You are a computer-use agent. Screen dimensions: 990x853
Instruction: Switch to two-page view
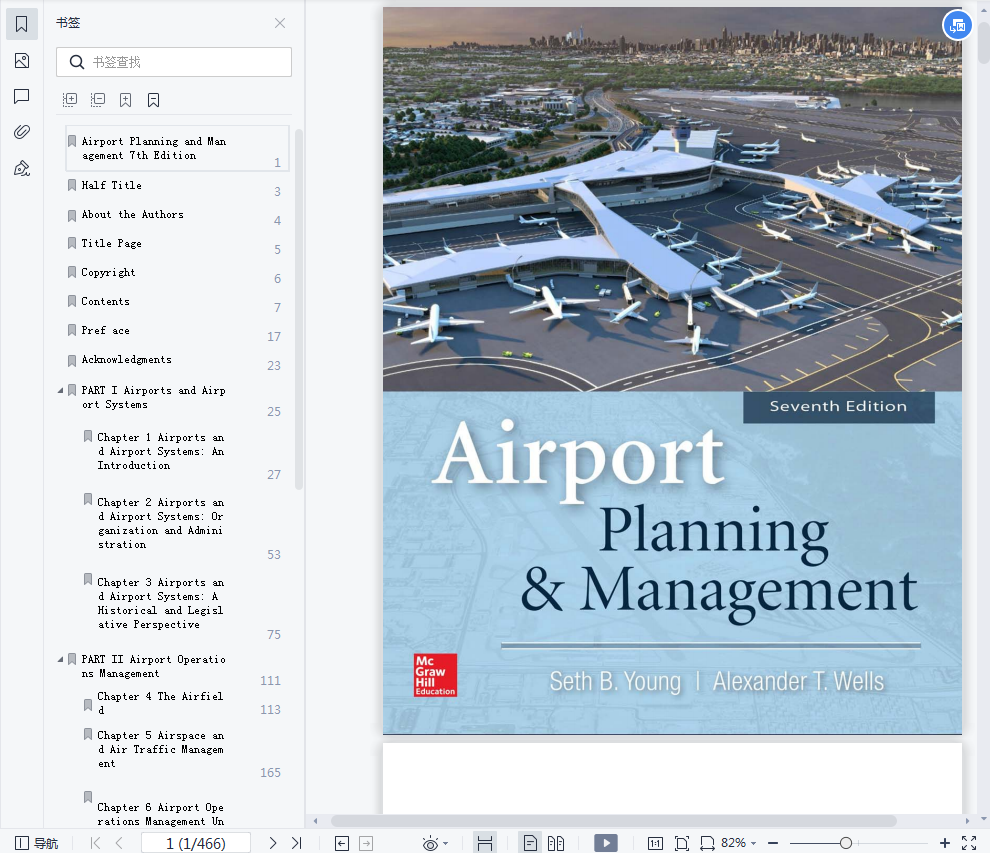[x=556, y=844]
